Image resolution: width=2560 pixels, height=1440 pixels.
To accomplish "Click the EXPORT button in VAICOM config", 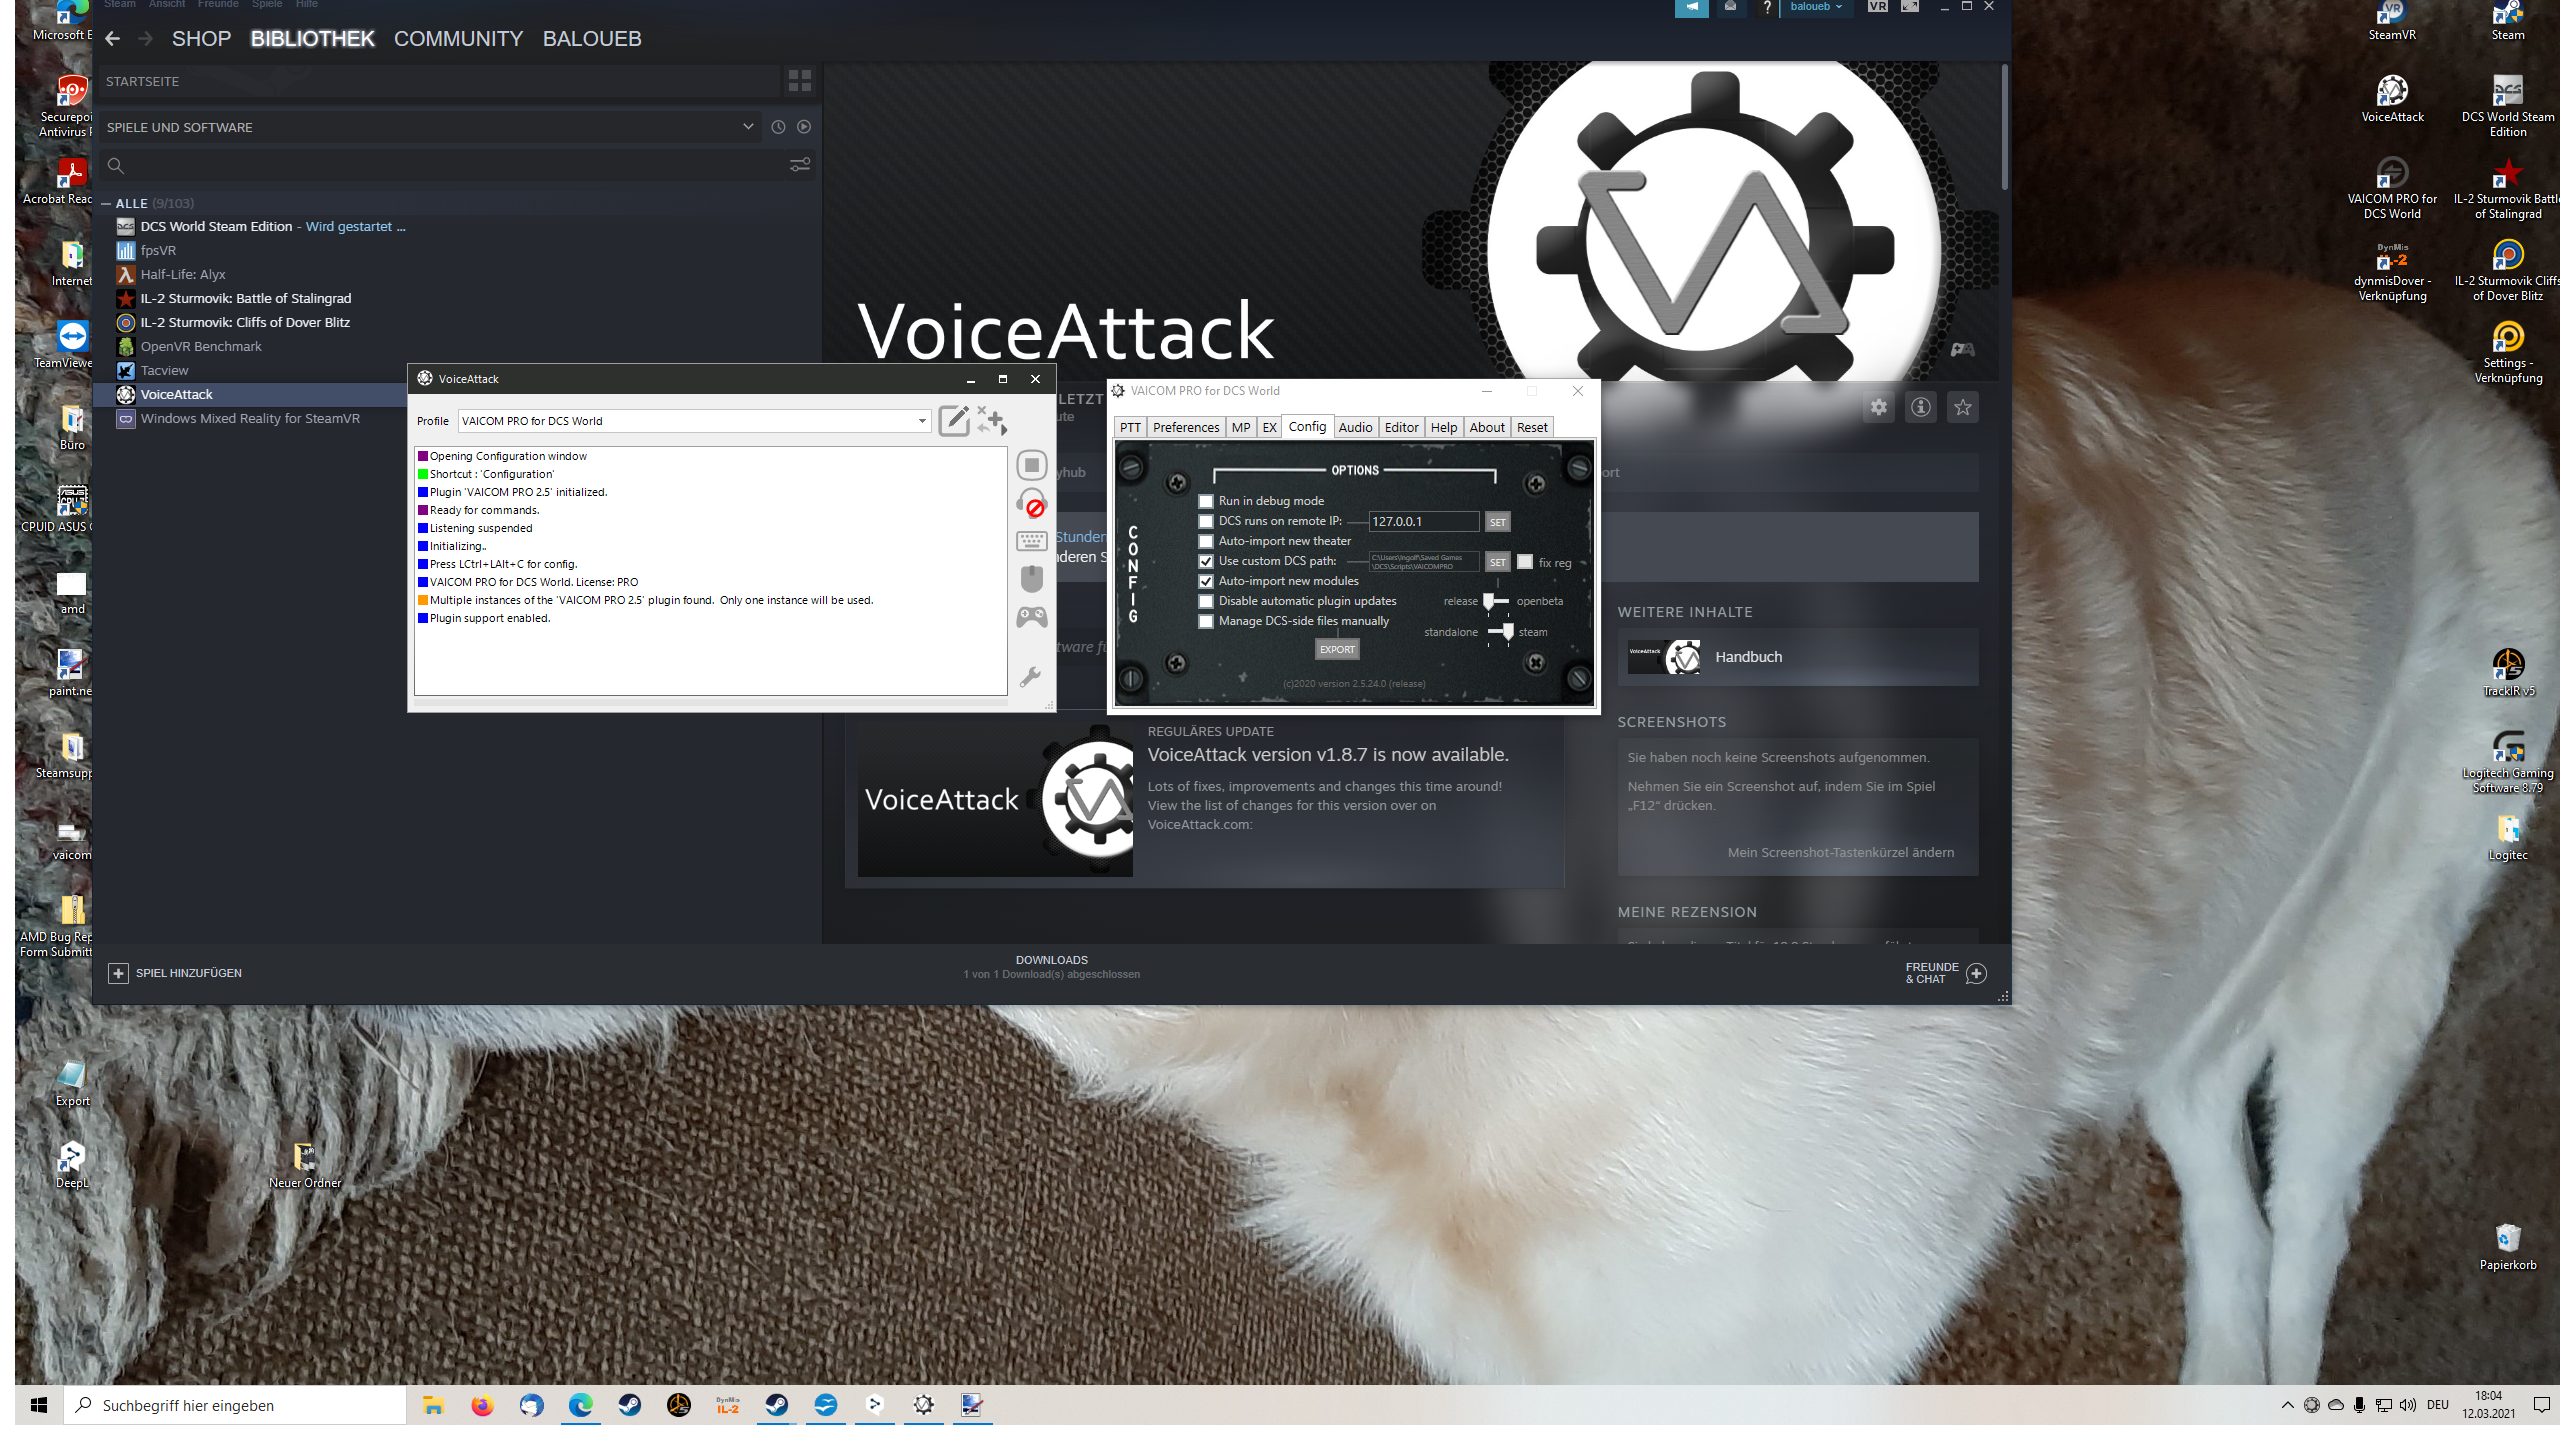I will (x=1337, y=649).
